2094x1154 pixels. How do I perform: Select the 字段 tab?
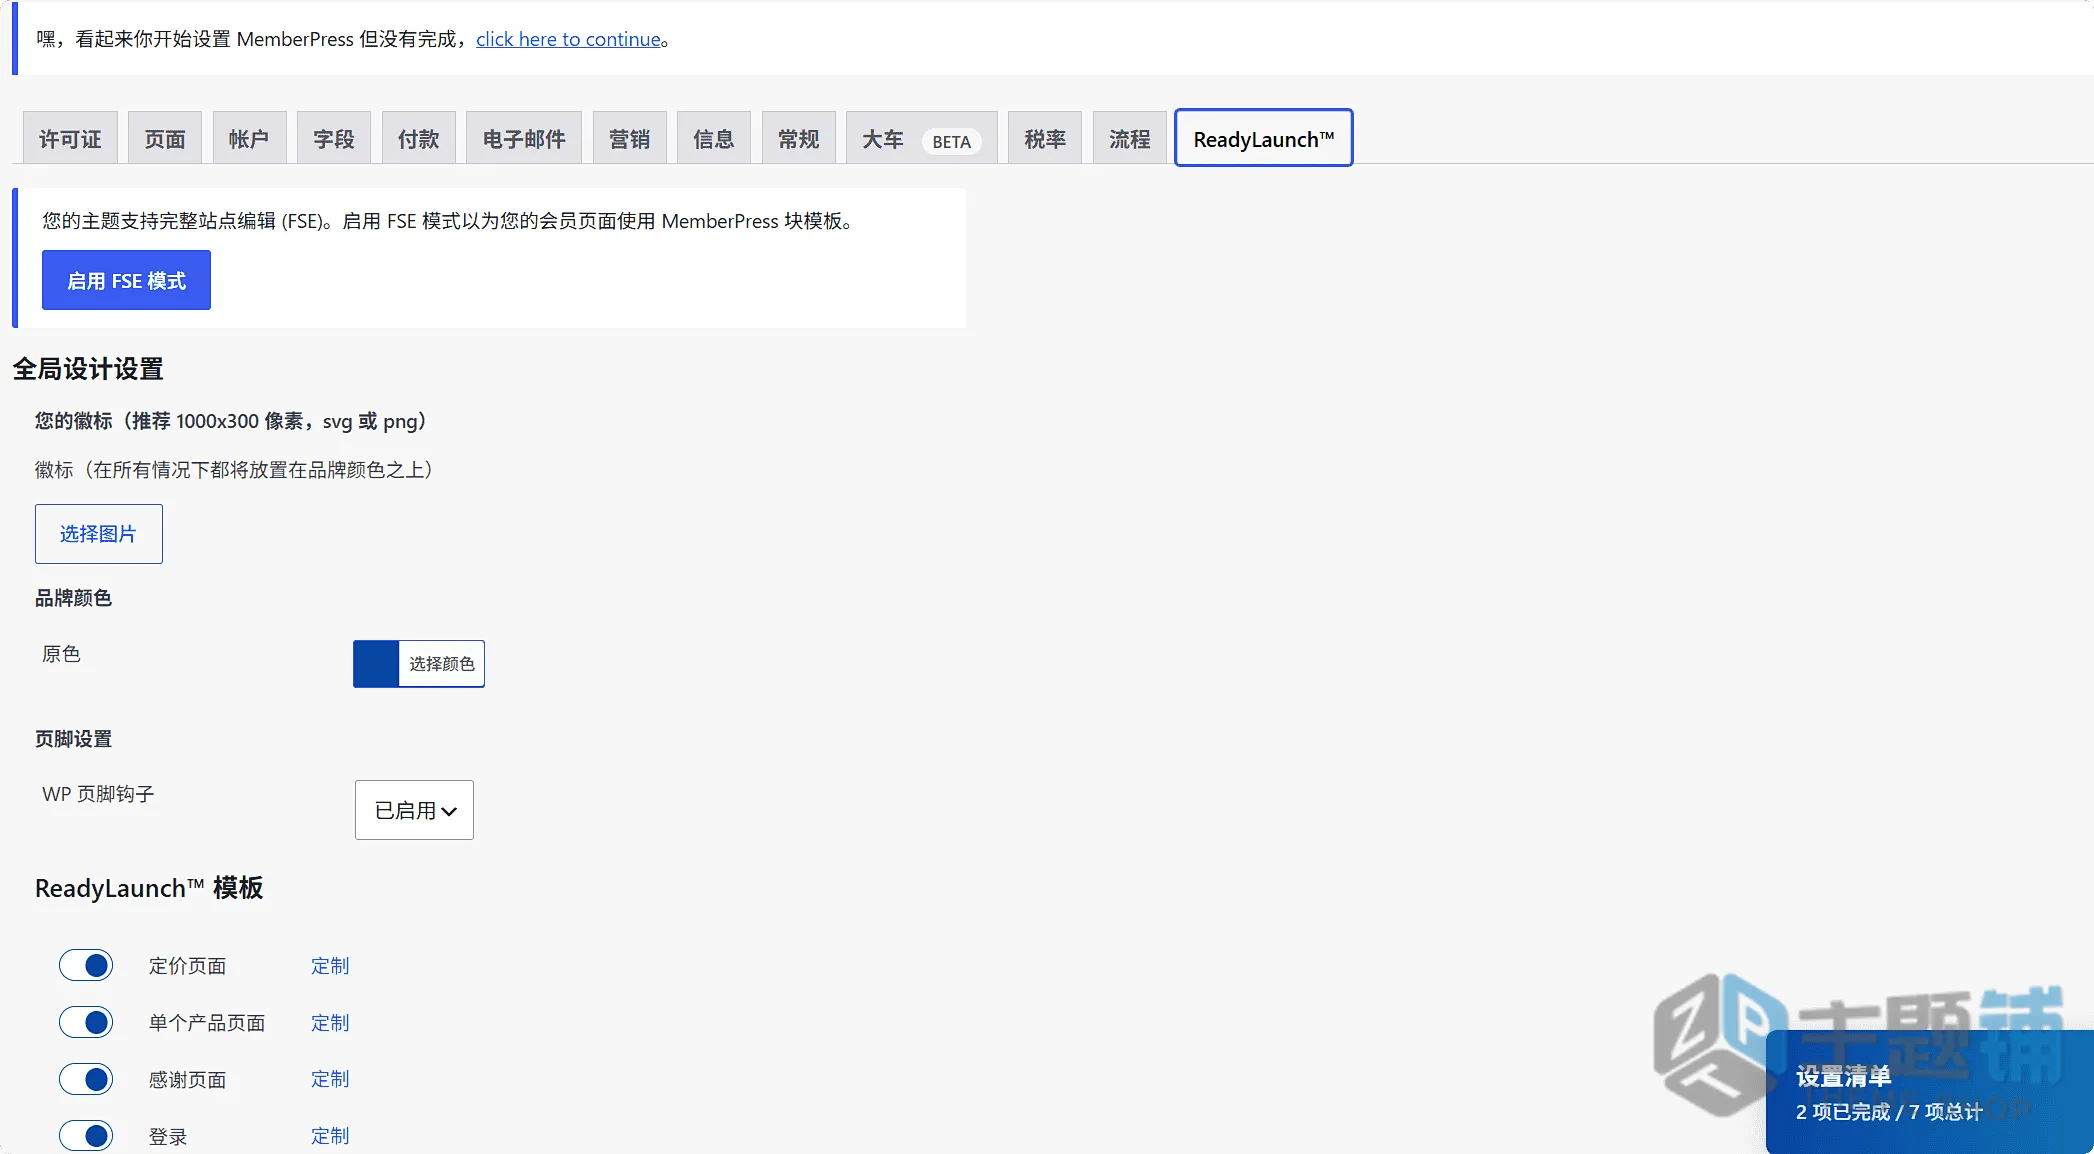tap(334, 138)
